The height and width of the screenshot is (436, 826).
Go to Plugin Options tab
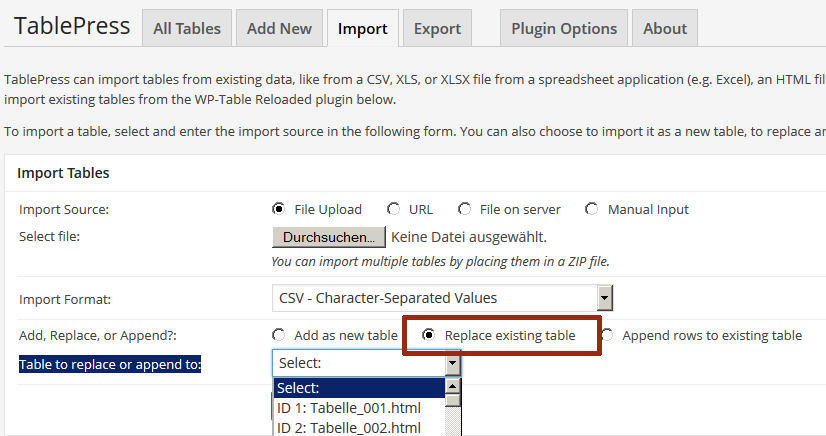click(564, 28)
